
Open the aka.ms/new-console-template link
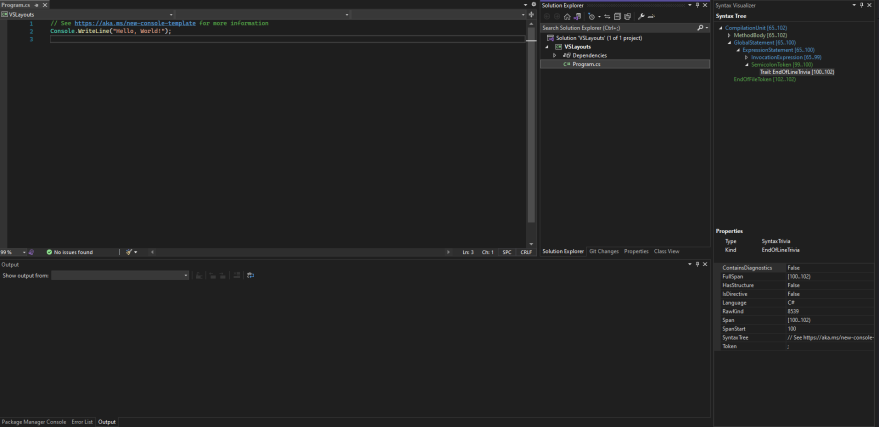click(x=135, y=24)
